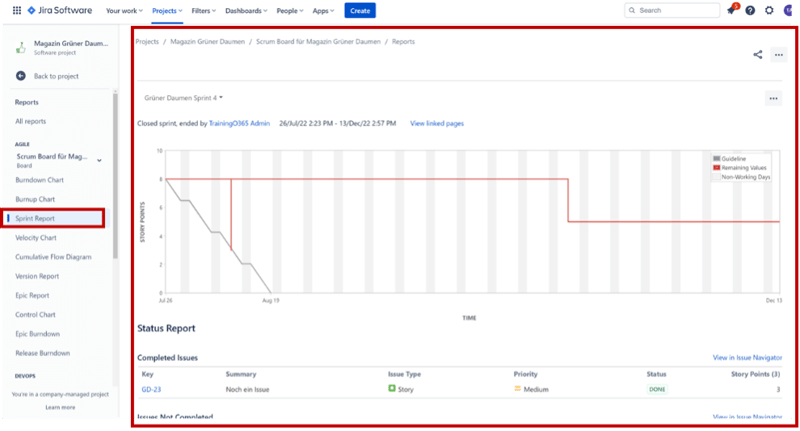Click the Reports breadcrumb

point(403,42)
